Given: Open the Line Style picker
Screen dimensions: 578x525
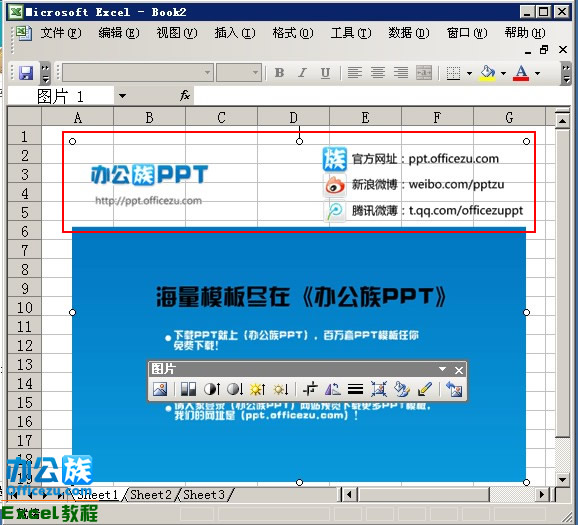Looking at the screenshot, I should tap(355, 389).
